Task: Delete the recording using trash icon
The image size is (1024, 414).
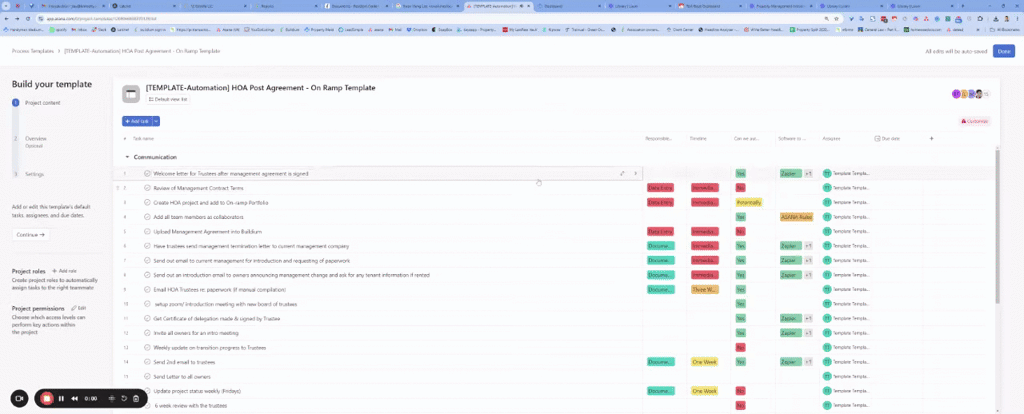Action: click(x=136, y=398)
